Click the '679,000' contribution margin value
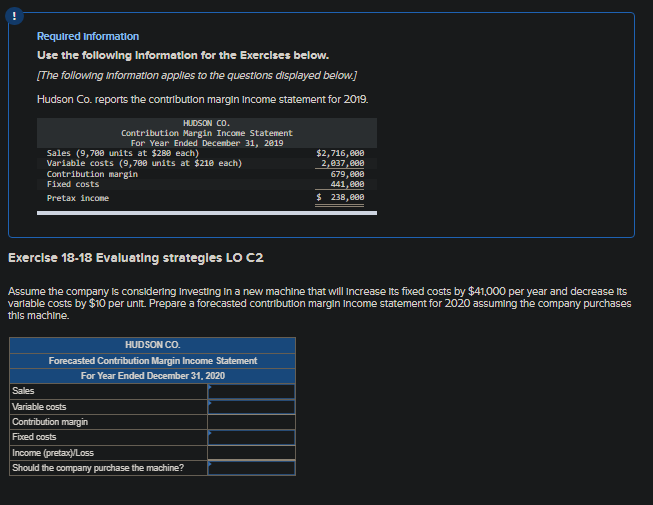Image resolution: width=653 pixels, height=505 pixels. pos(347,174)
